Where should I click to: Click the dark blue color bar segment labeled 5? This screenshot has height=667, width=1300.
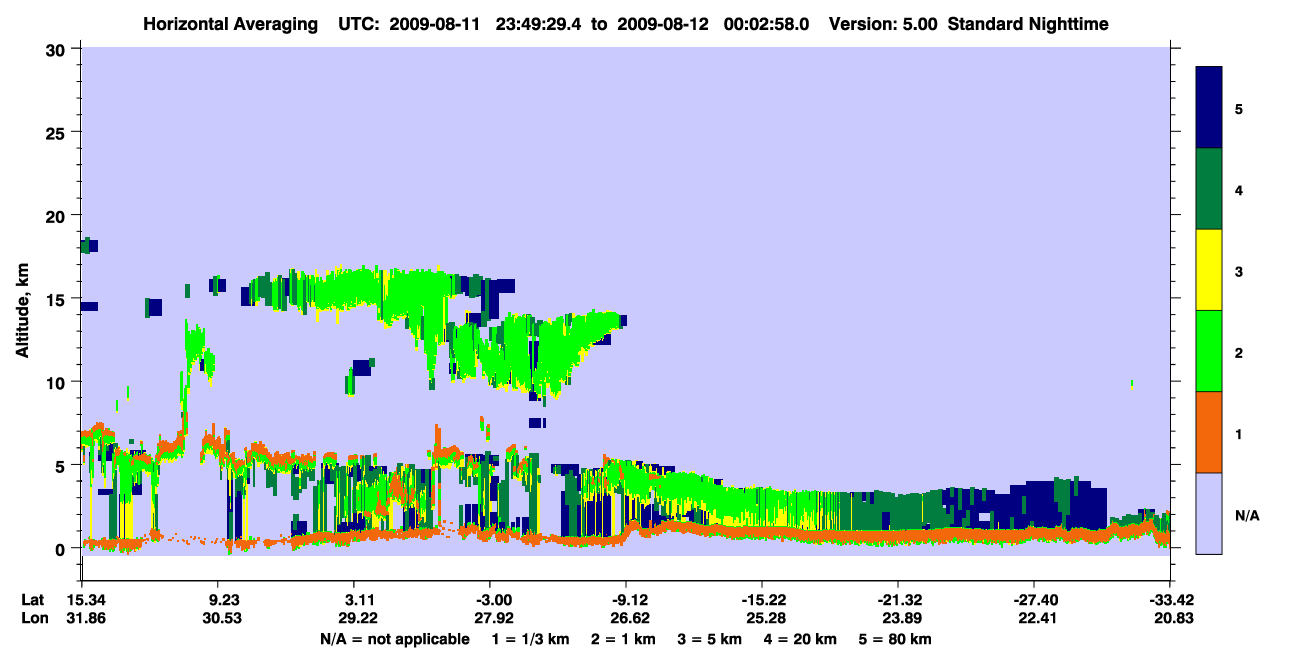coord(1209,108)
